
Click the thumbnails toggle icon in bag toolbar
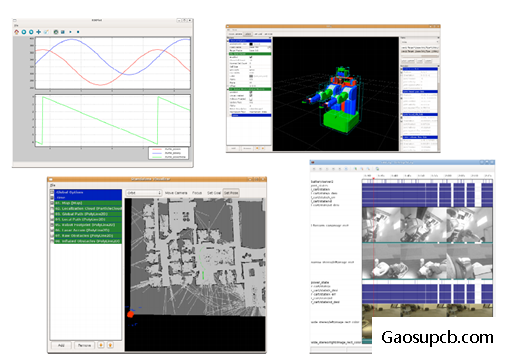click(377, 169)
